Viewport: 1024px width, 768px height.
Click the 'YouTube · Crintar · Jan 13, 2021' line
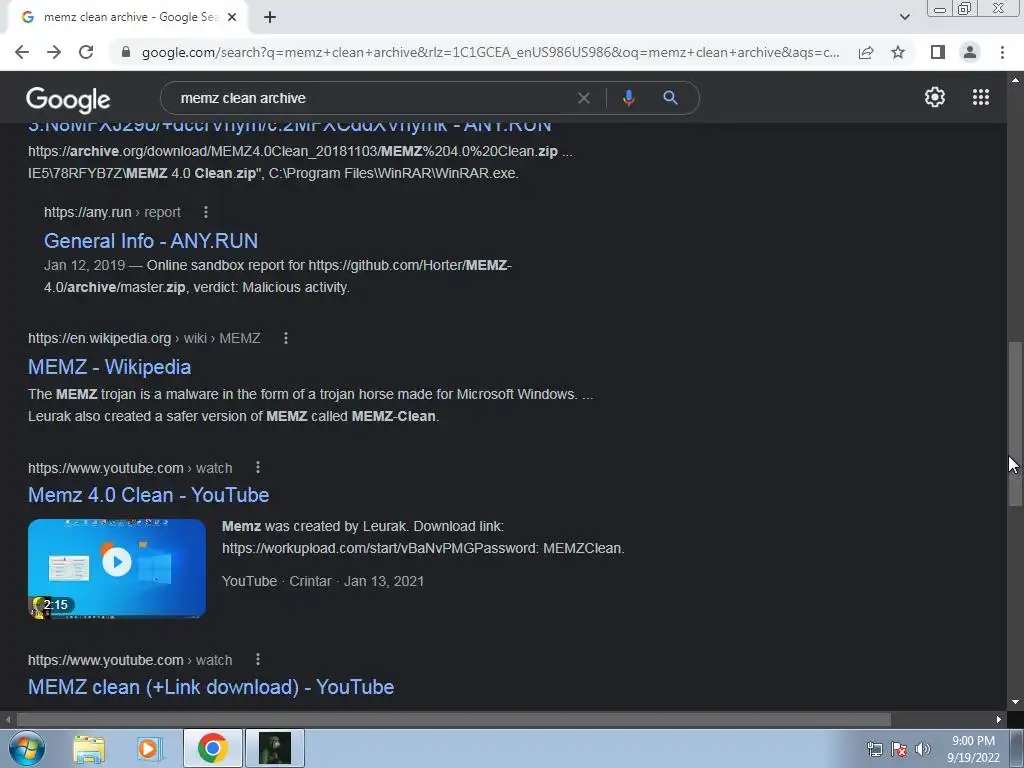coord(323,581)
